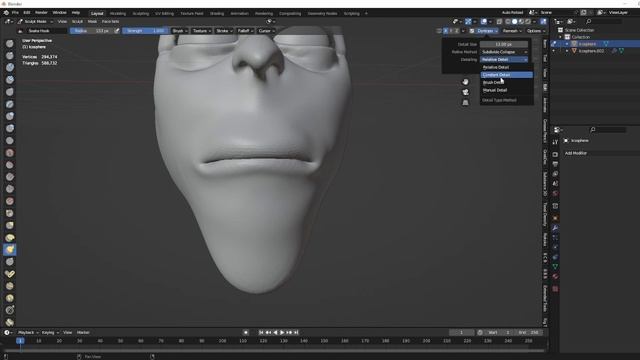Open the Options dropdown

tap(536, 31)
